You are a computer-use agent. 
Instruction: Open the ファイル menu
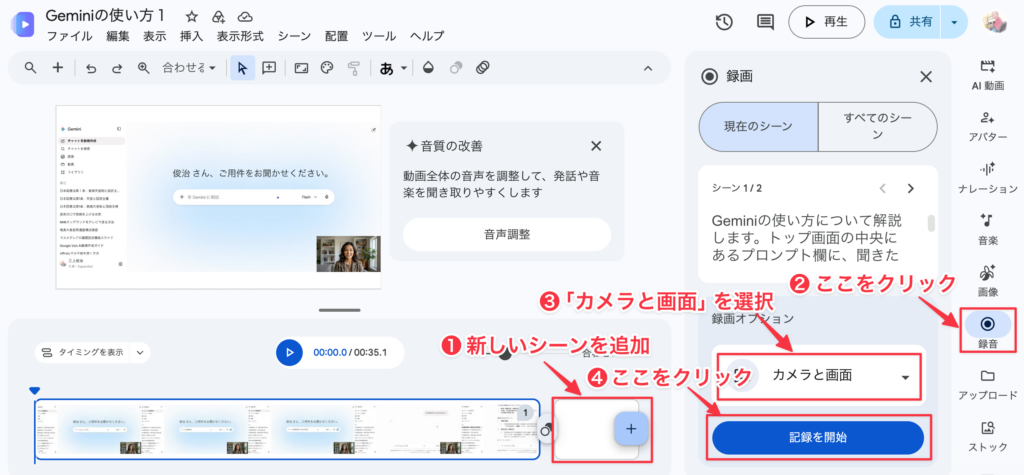pyautogui.click(x=69, y=36)
